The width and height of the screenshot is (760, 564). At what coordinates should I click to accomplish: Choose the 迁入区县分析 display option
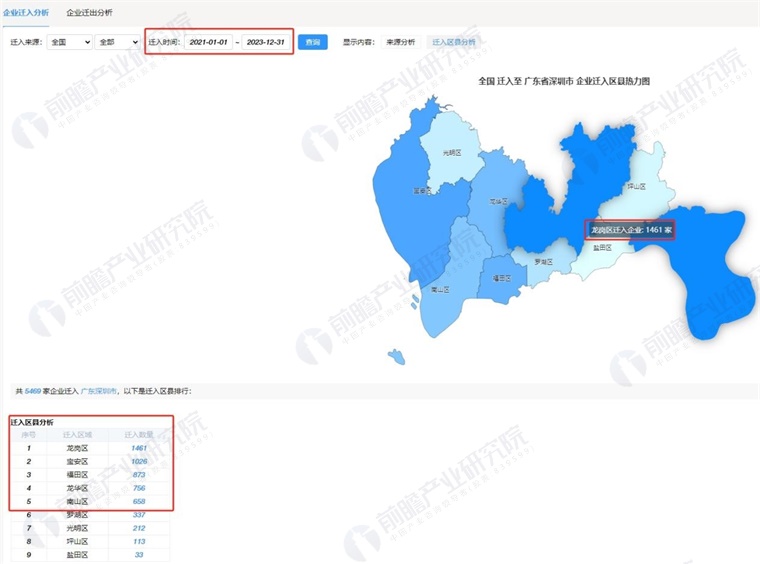(454, 42)
